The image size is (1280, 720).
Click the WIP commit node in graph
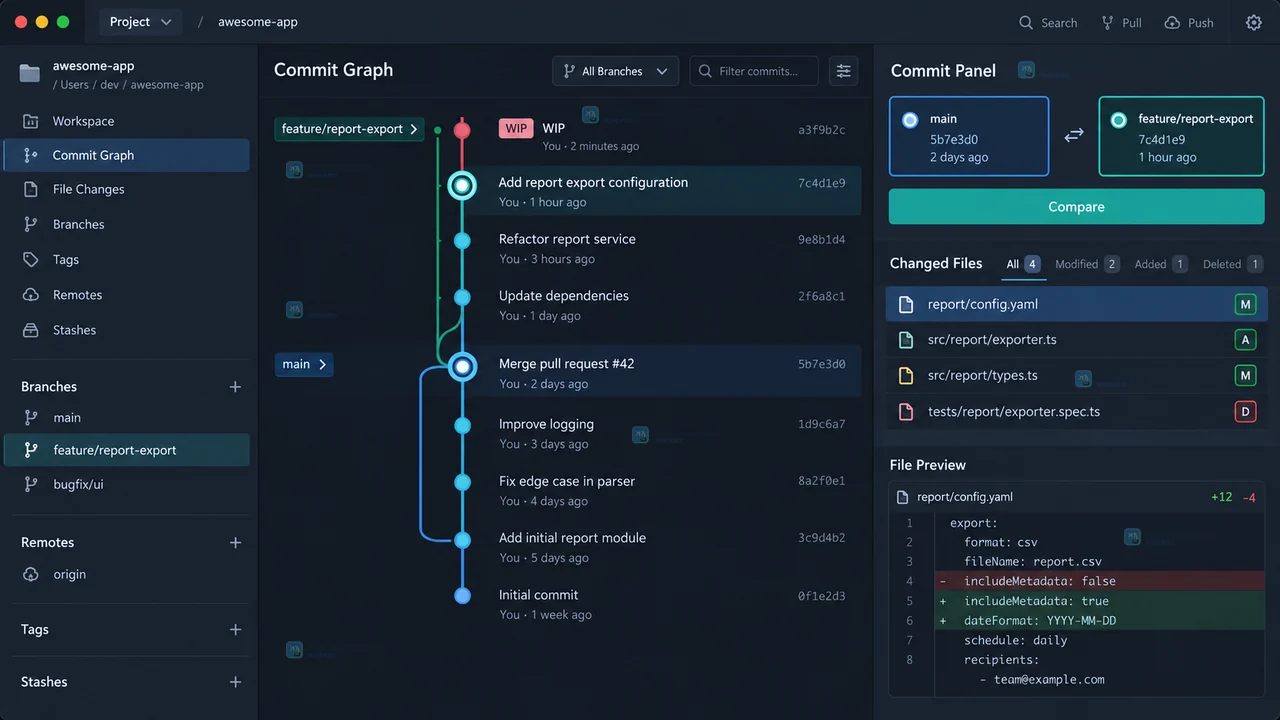coord(462,129)
